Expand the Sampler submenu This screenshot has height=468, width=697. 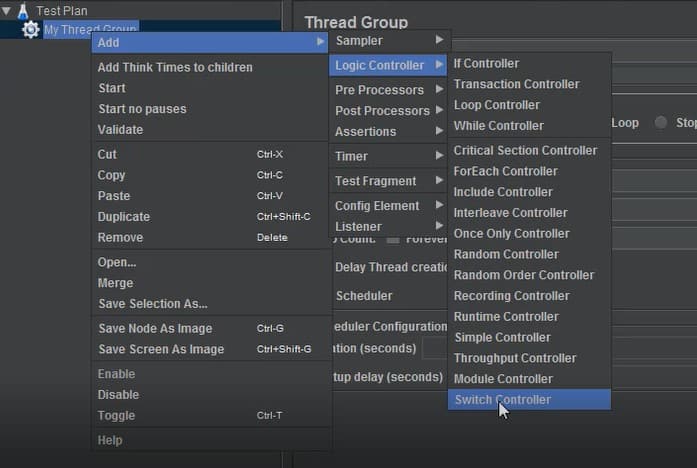pos(388,41)
